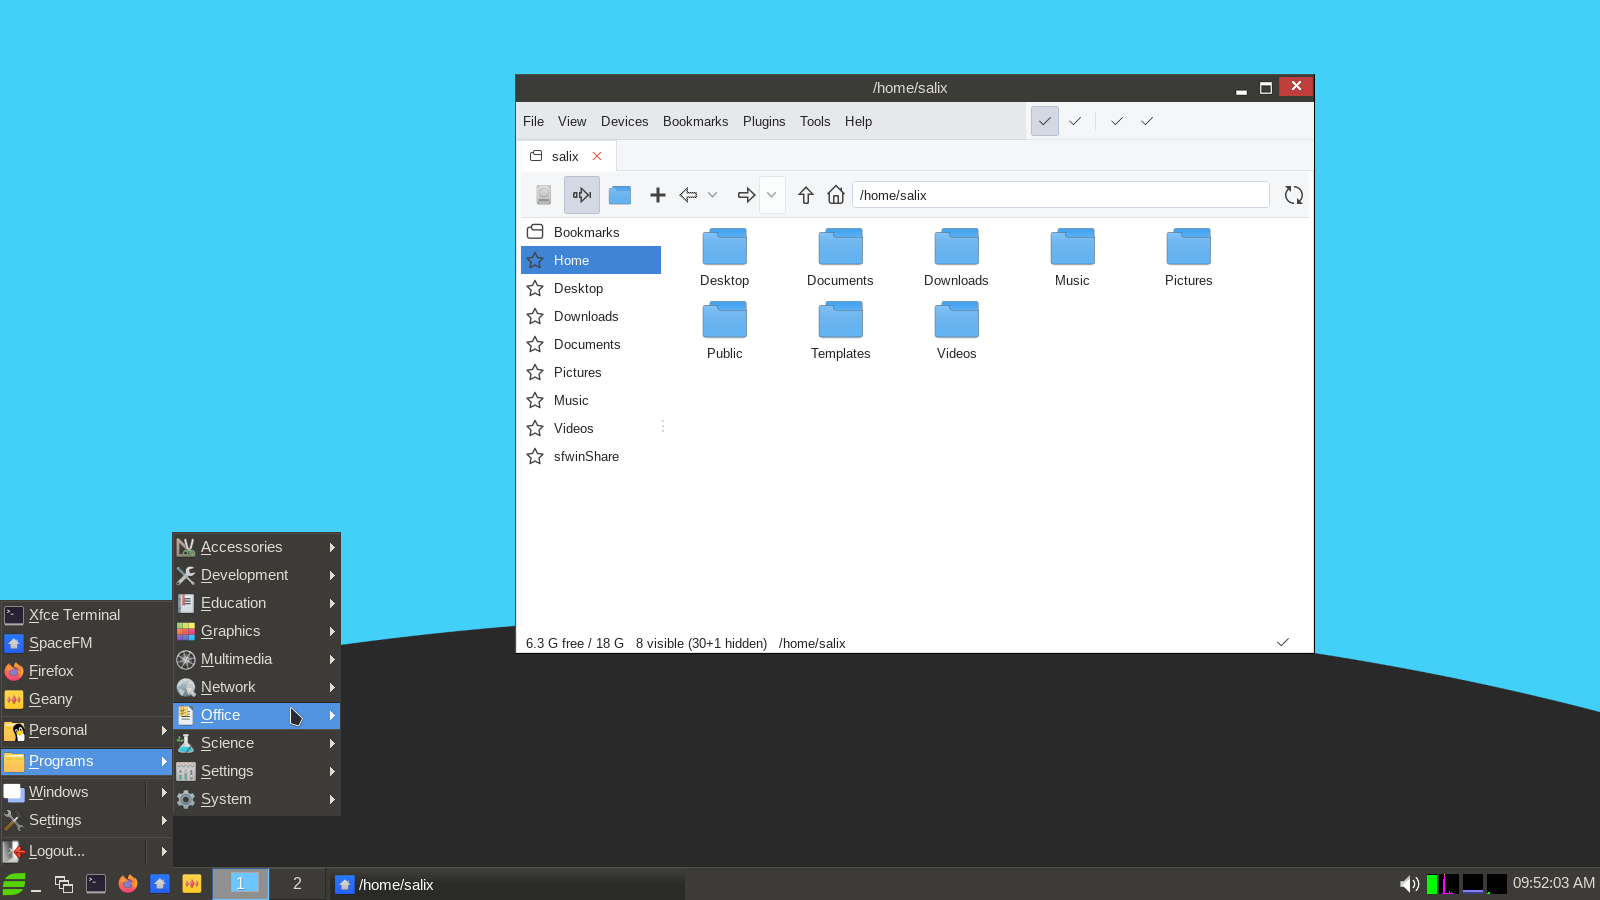Select the Public folder icon

coord(725,320)
